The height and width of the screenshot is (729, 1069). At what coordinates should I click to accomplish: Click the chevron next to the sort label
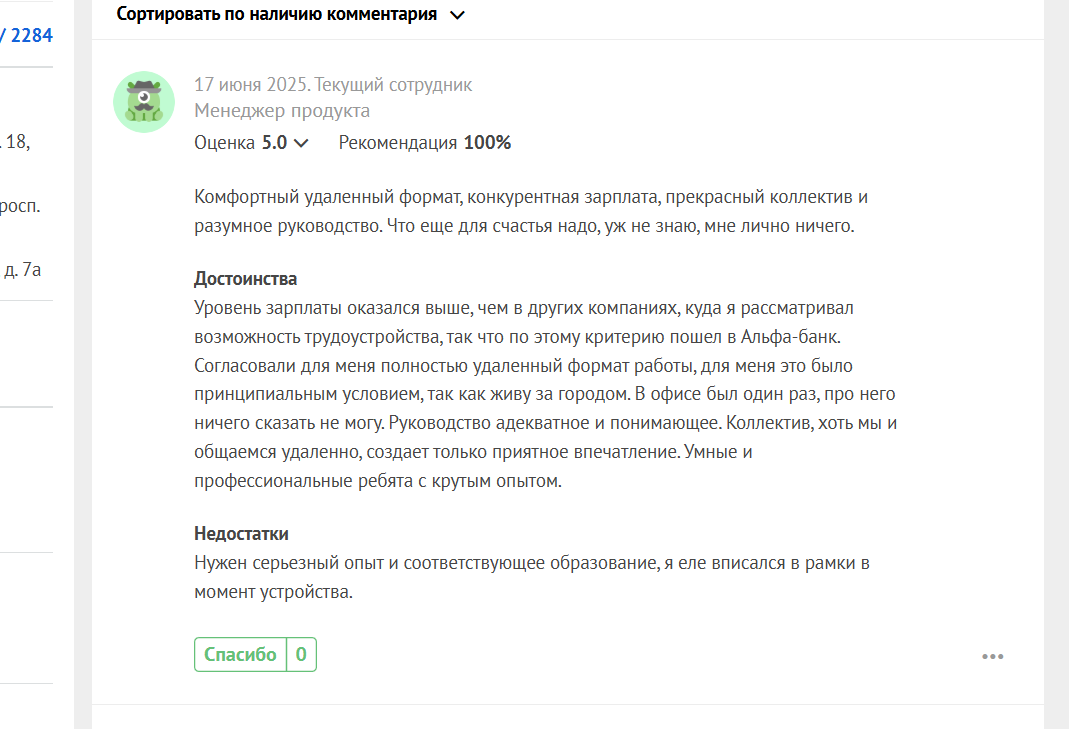[x=457, y=15]
